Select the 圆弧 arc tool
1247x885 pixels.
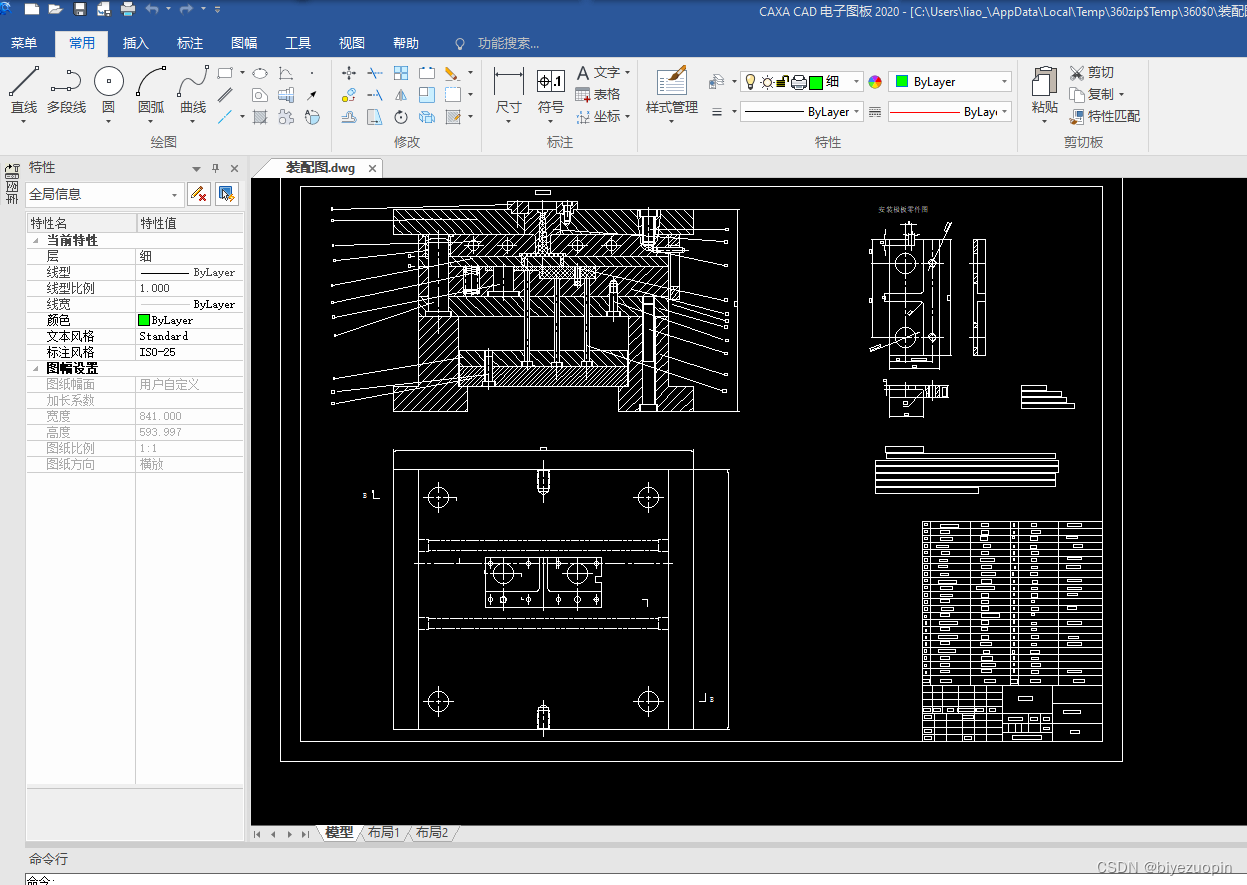pyautogui.click(x=151, y=92)
